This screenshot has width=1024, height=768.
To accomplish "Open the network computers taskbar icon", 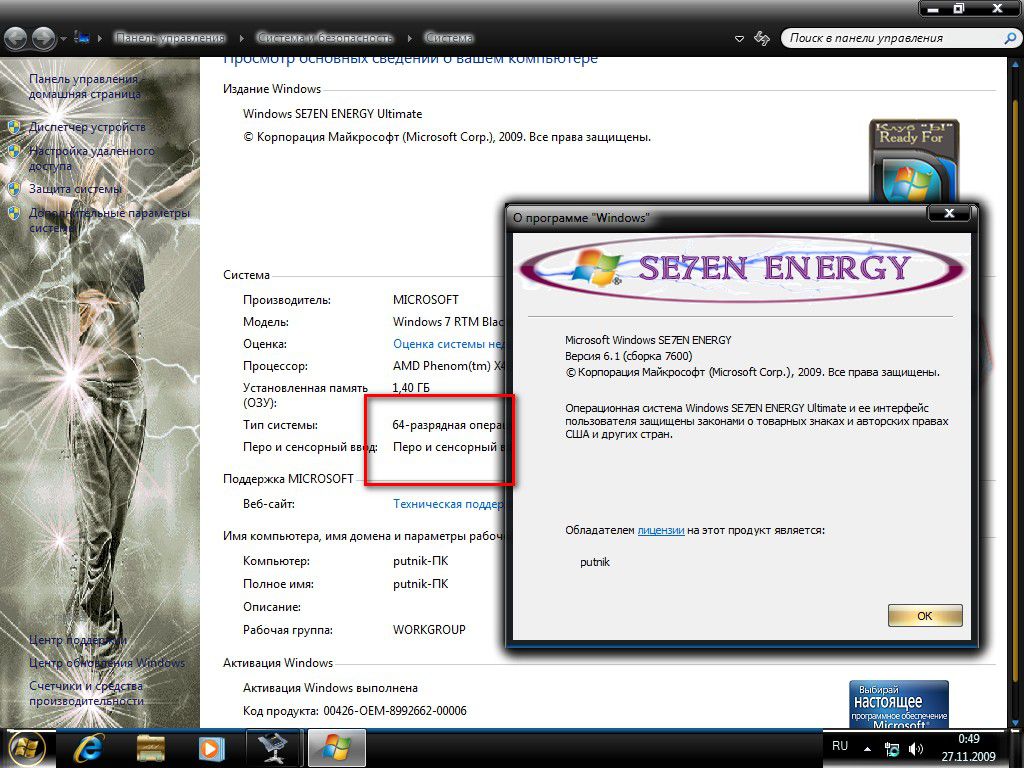I will click(273, 748).
